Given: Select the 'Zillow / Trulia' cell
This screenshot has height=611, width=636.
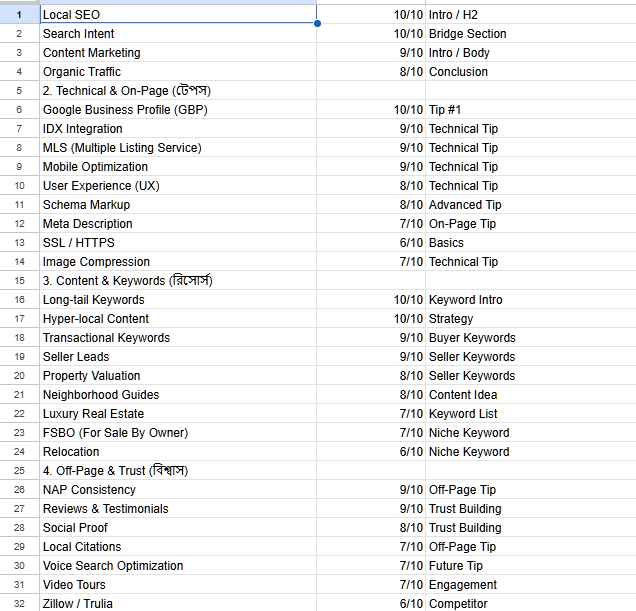Looking at the screenshot, I should coord(178,603).
